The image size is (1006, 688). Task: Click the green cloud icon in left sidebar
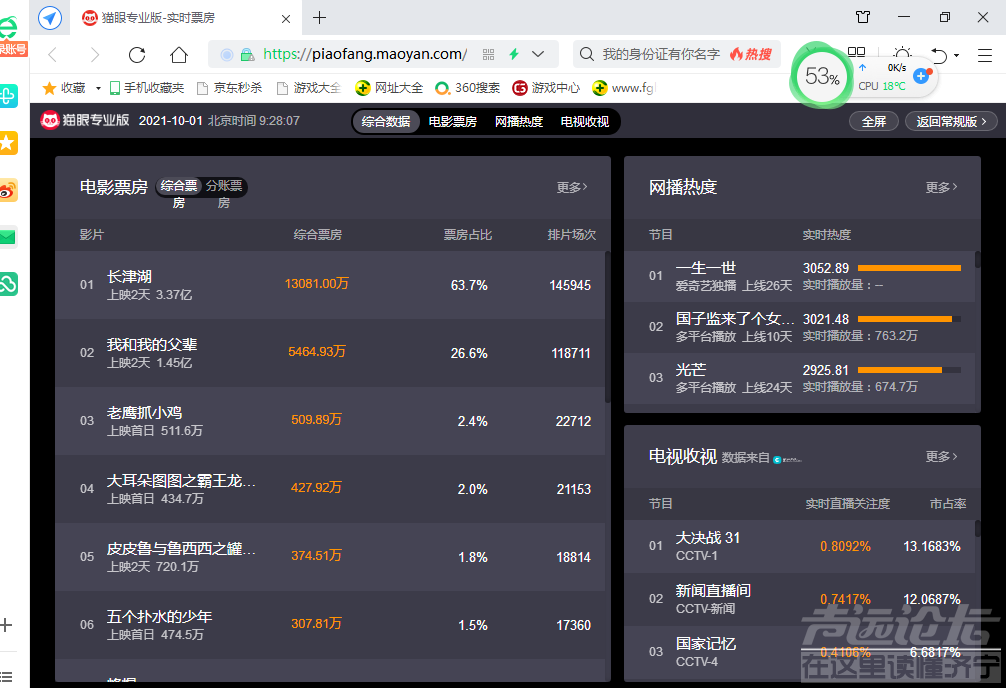pyautogui.click(x=8, y=284)
